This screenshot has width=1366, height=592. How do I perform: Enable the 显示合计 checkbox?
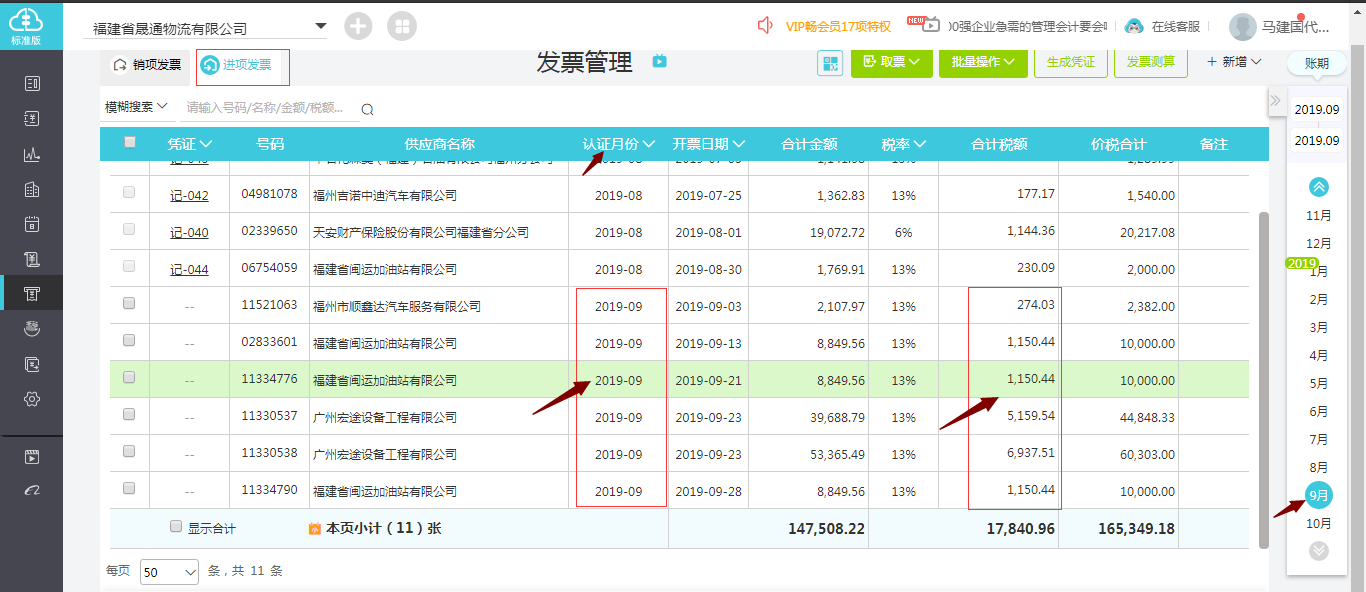click(176, 527)
